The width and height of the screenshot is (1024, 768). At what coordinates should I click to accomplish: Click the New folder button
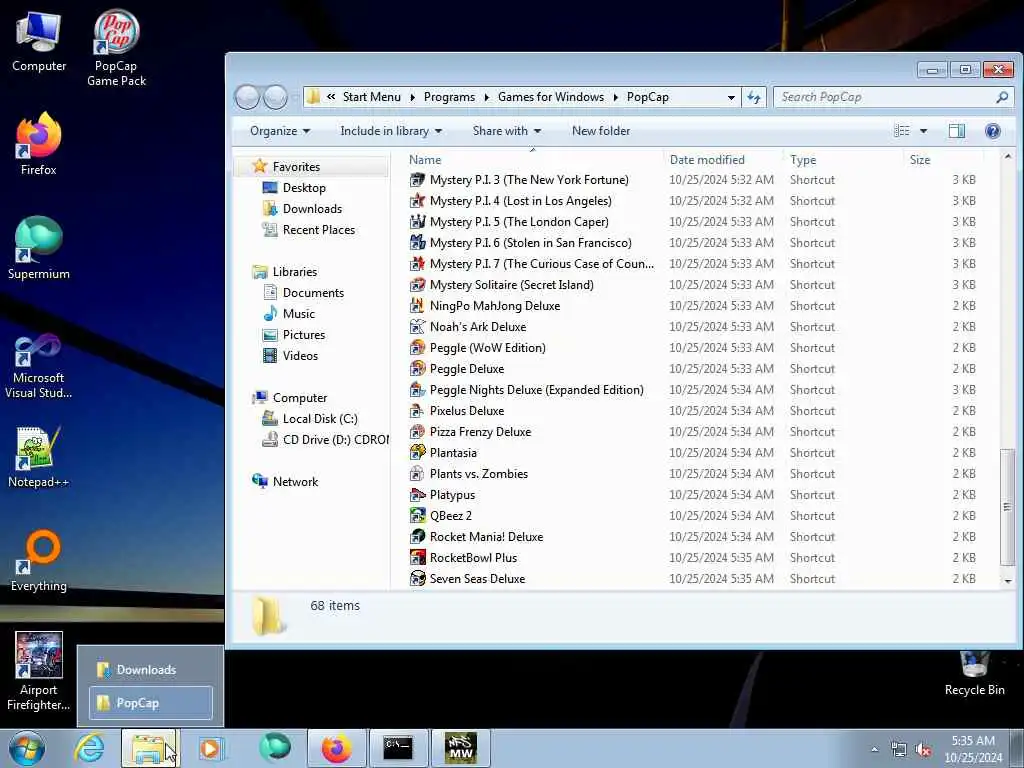pos(601,131)
